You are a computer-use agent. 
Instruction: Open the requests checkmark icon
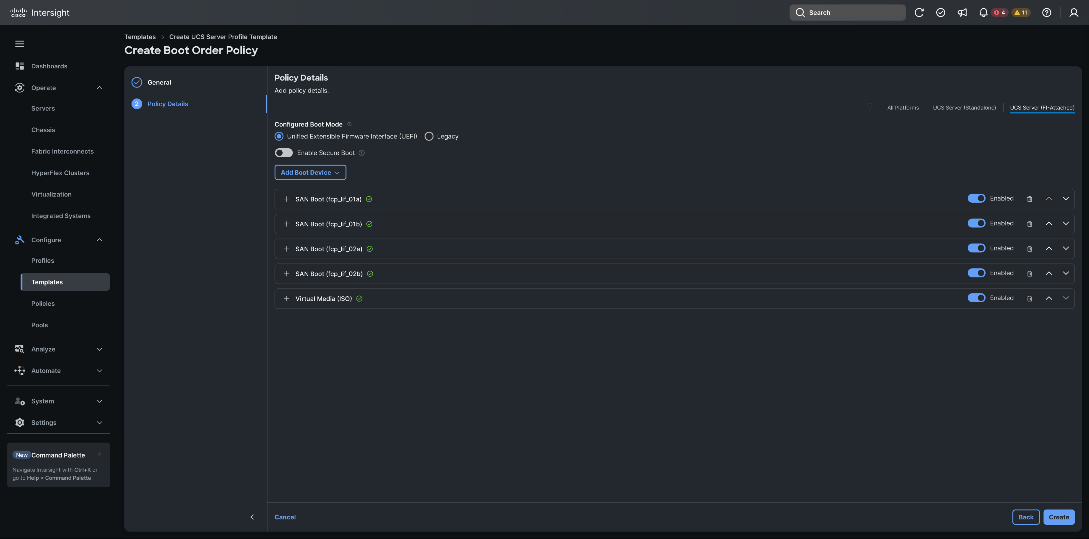pos(940,13)
